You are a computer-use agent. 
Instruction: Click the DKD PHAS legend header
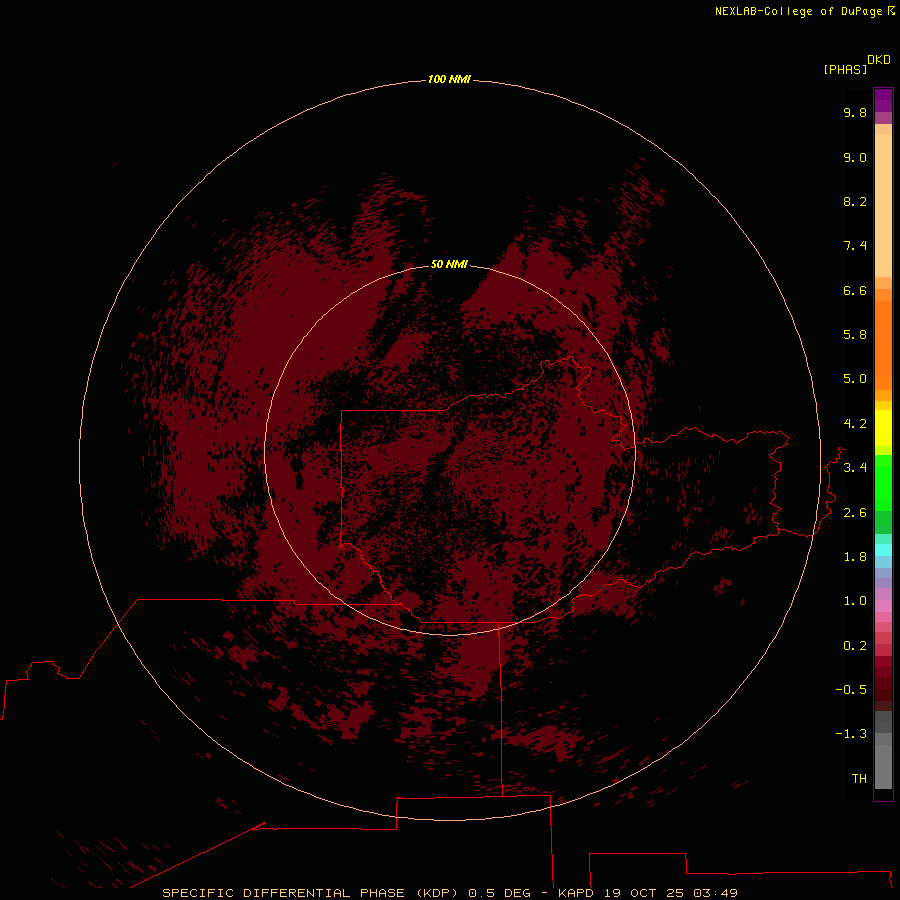[x=856, y=65]
